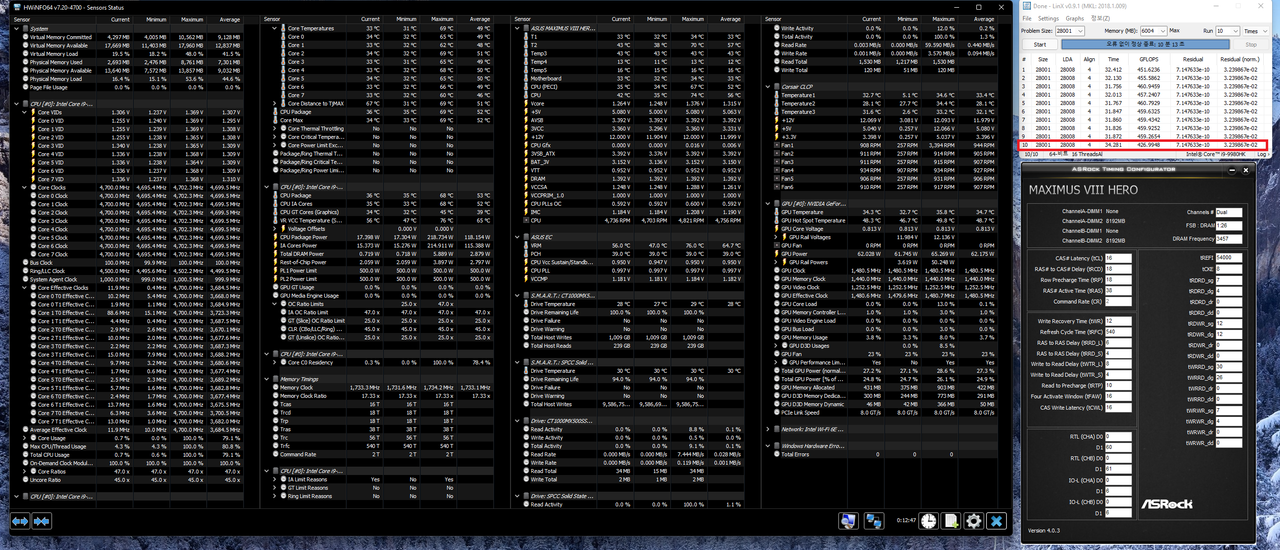Image resolution: width=1280 pixels, height=550 pixels.
Task: Collapse the Core Temperatures tree node
Action: [274, 28]
